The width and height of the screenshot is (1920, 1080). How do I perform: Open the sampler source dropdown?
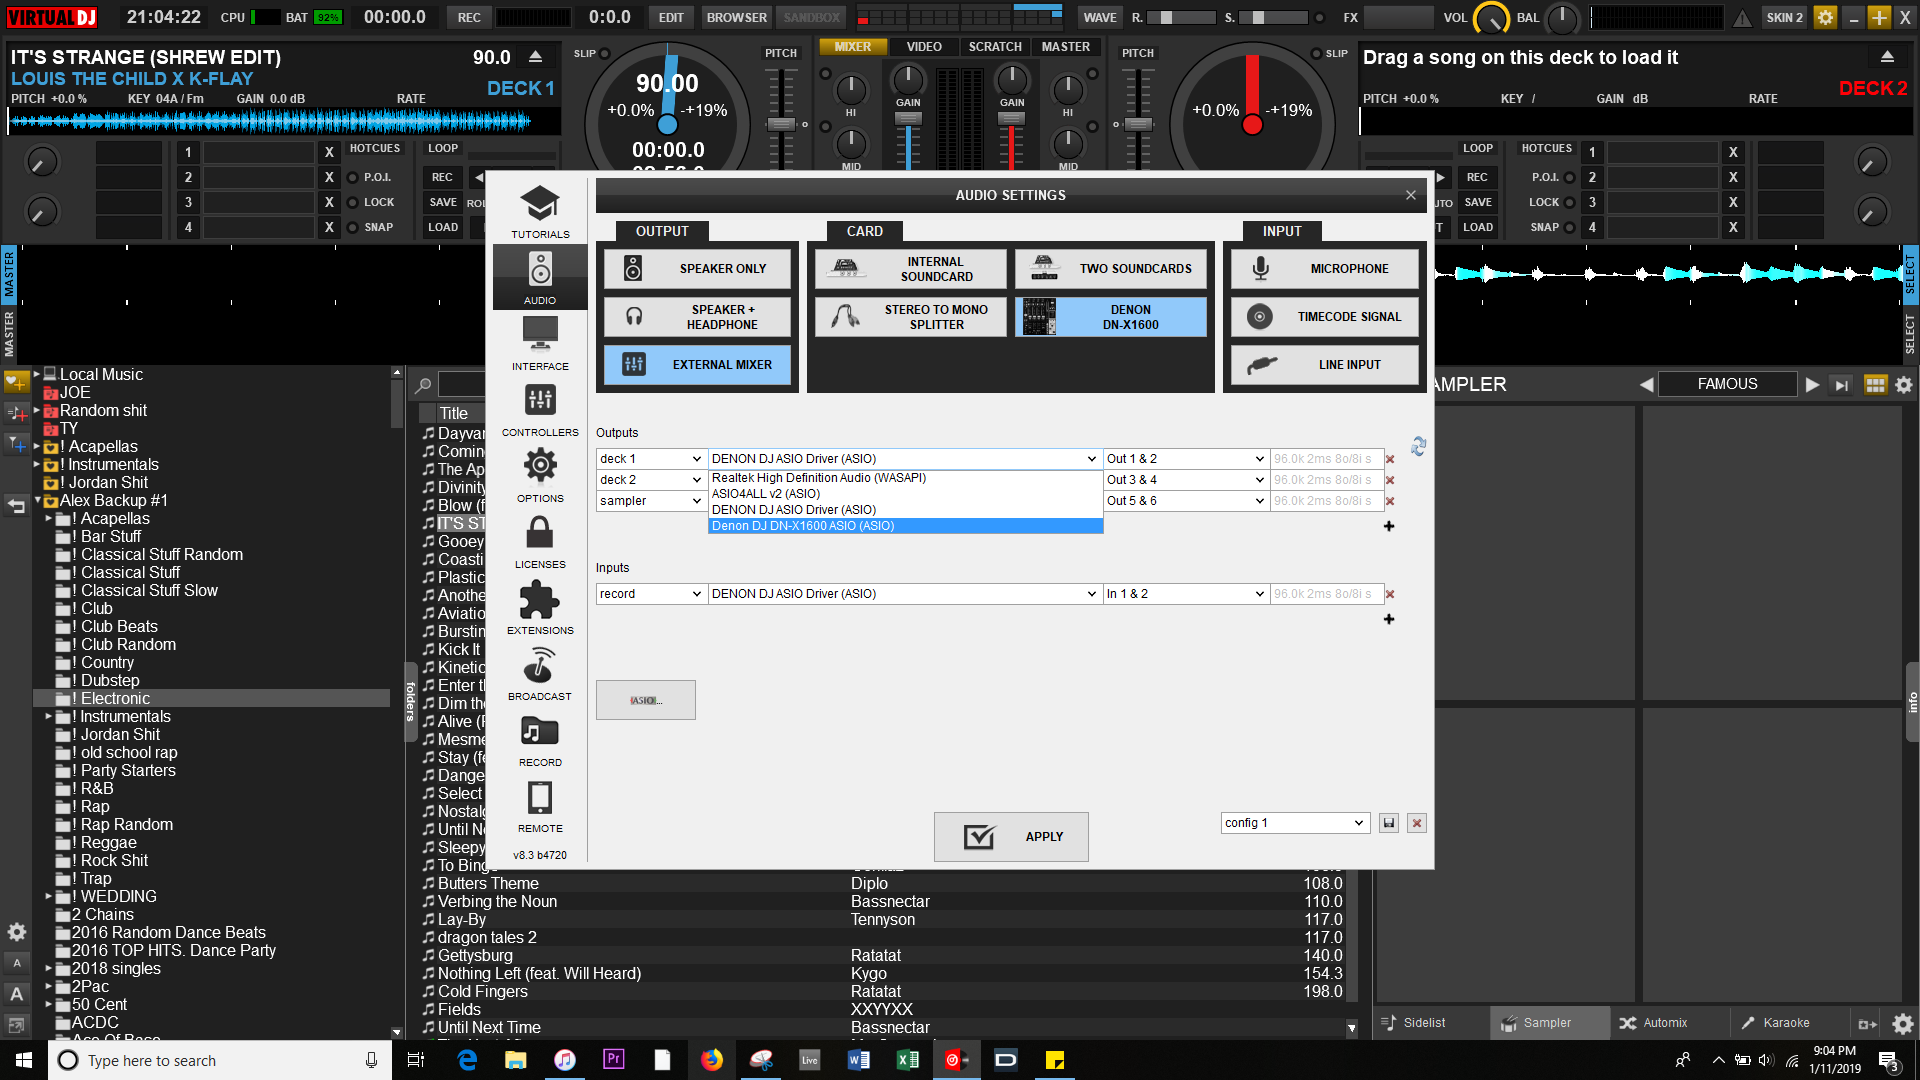click(651, 501)
